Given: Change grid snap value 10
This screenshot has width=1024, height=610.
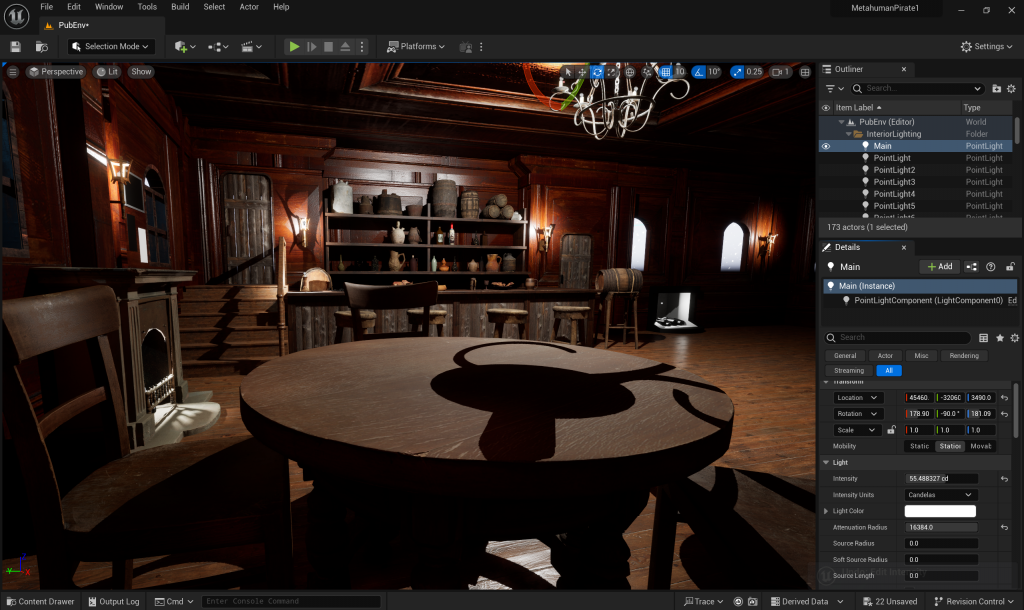Looking at the screenshot, I should coord(680,72).
